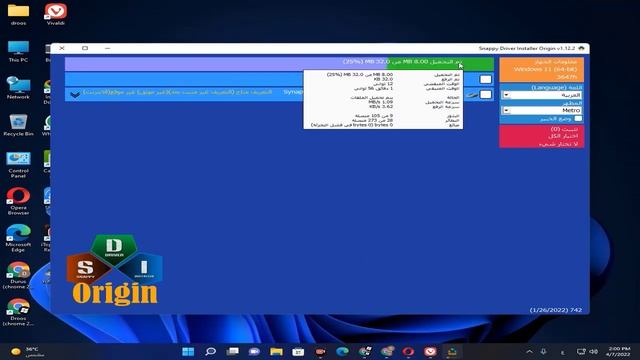Open Task View from the taskbar

[233, 351]
